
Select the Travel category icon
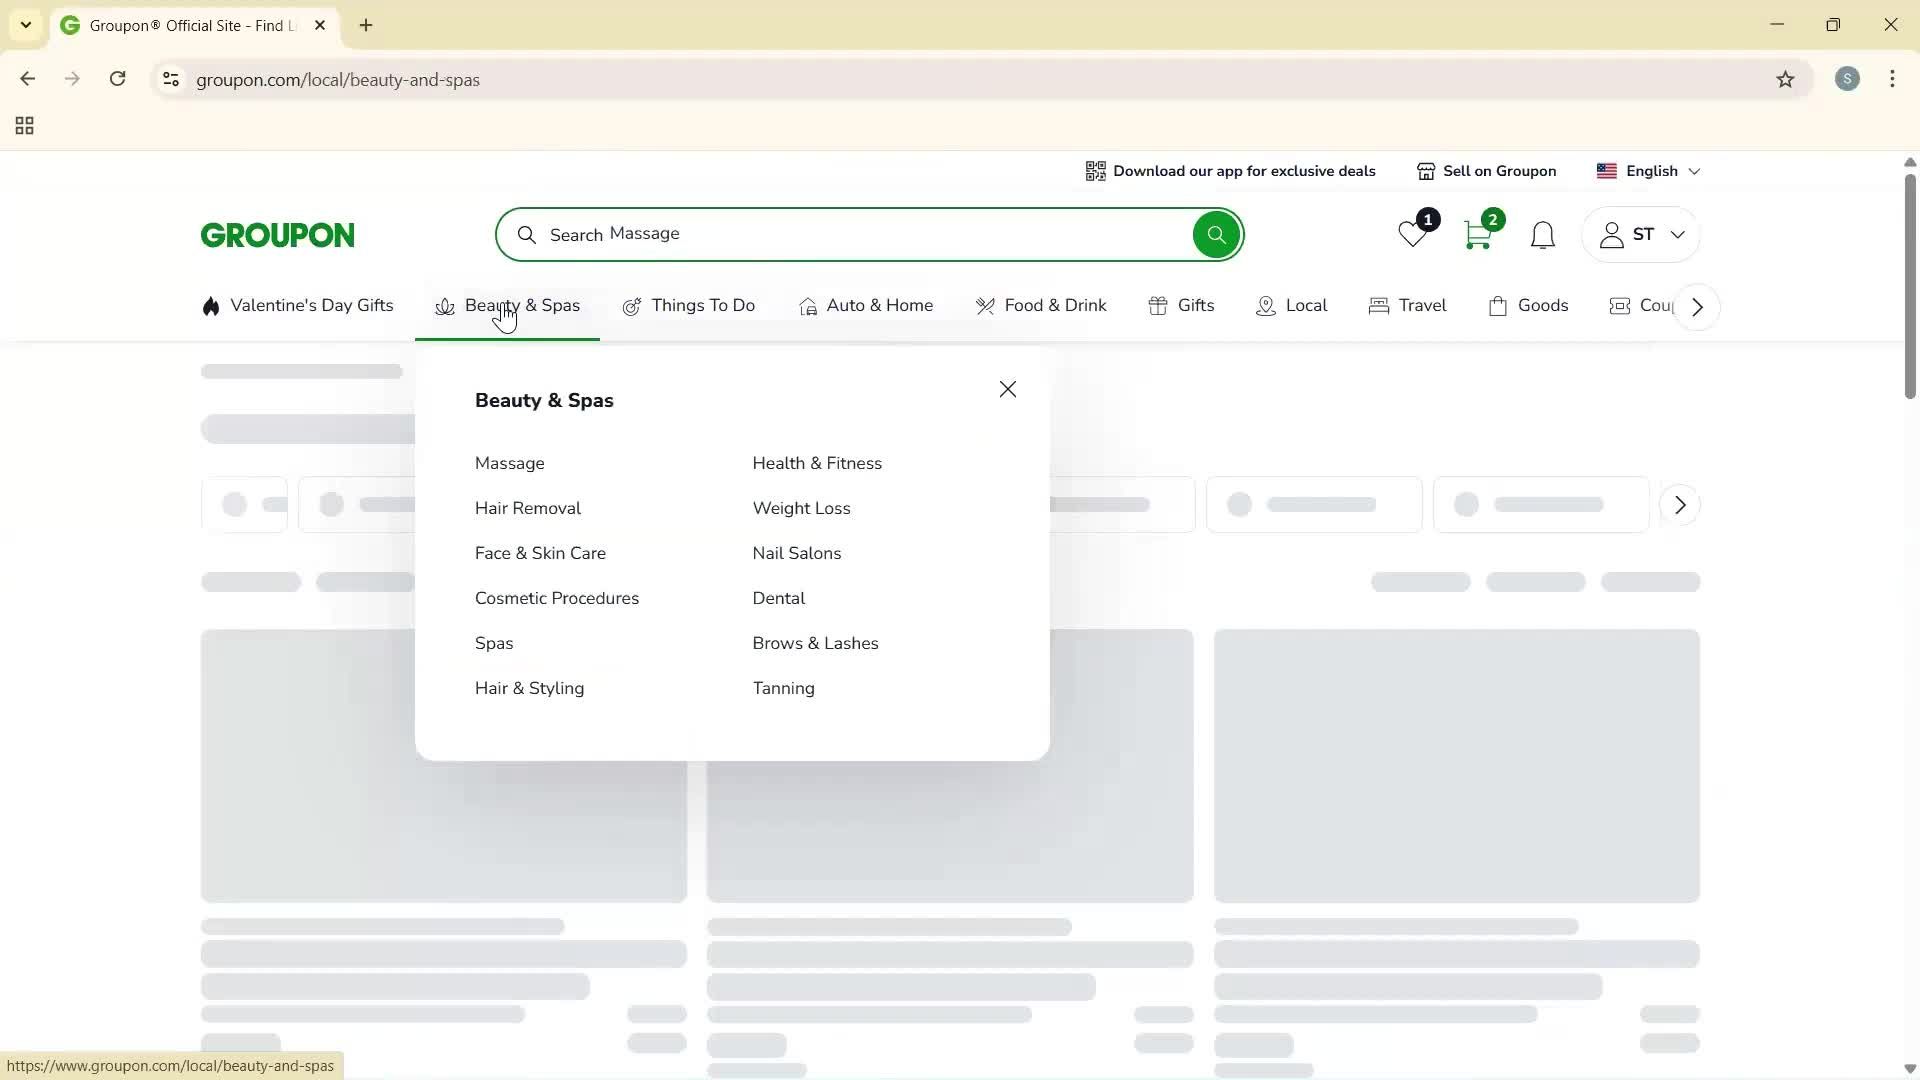click(1379, 306)
